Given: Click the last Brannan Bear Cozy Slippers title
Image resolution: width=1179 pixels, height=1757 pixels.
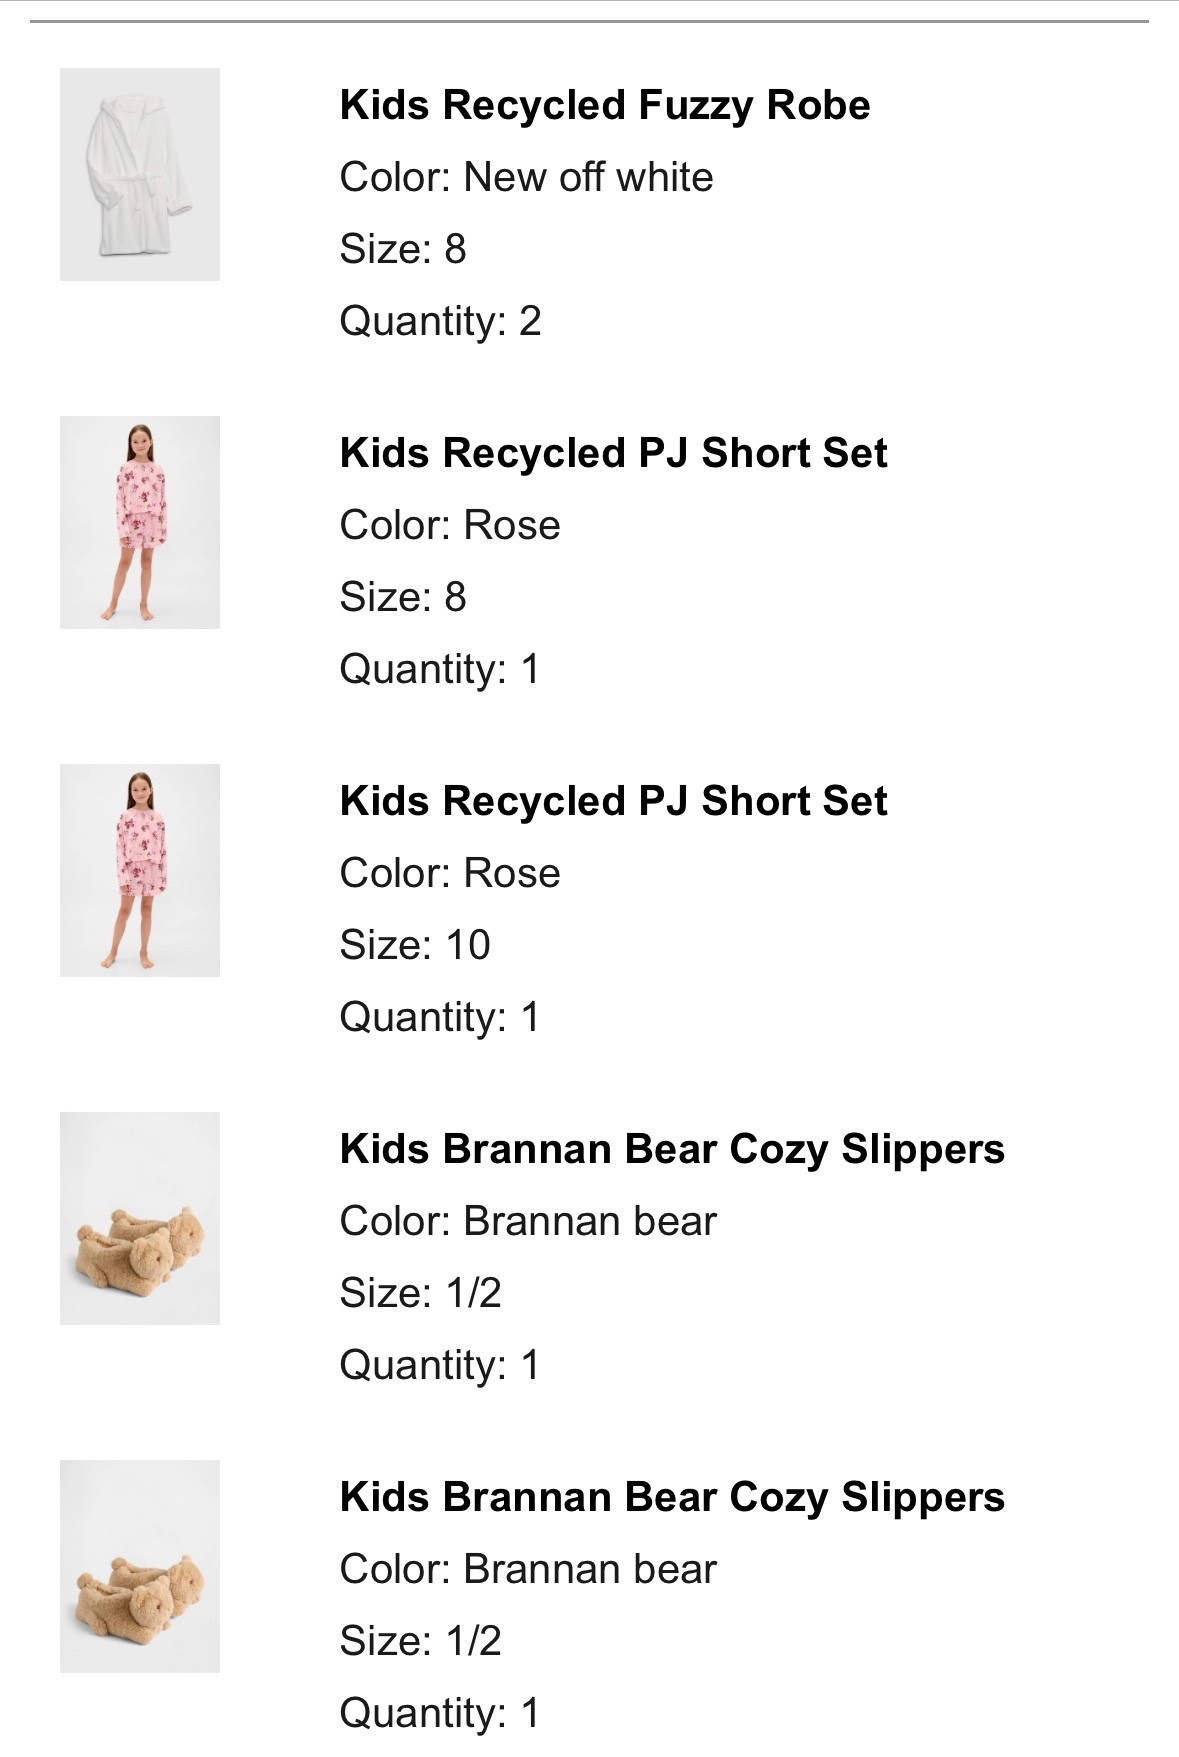Looking at the screenshot, I should pyautogui.click(x=671, y=1497).
